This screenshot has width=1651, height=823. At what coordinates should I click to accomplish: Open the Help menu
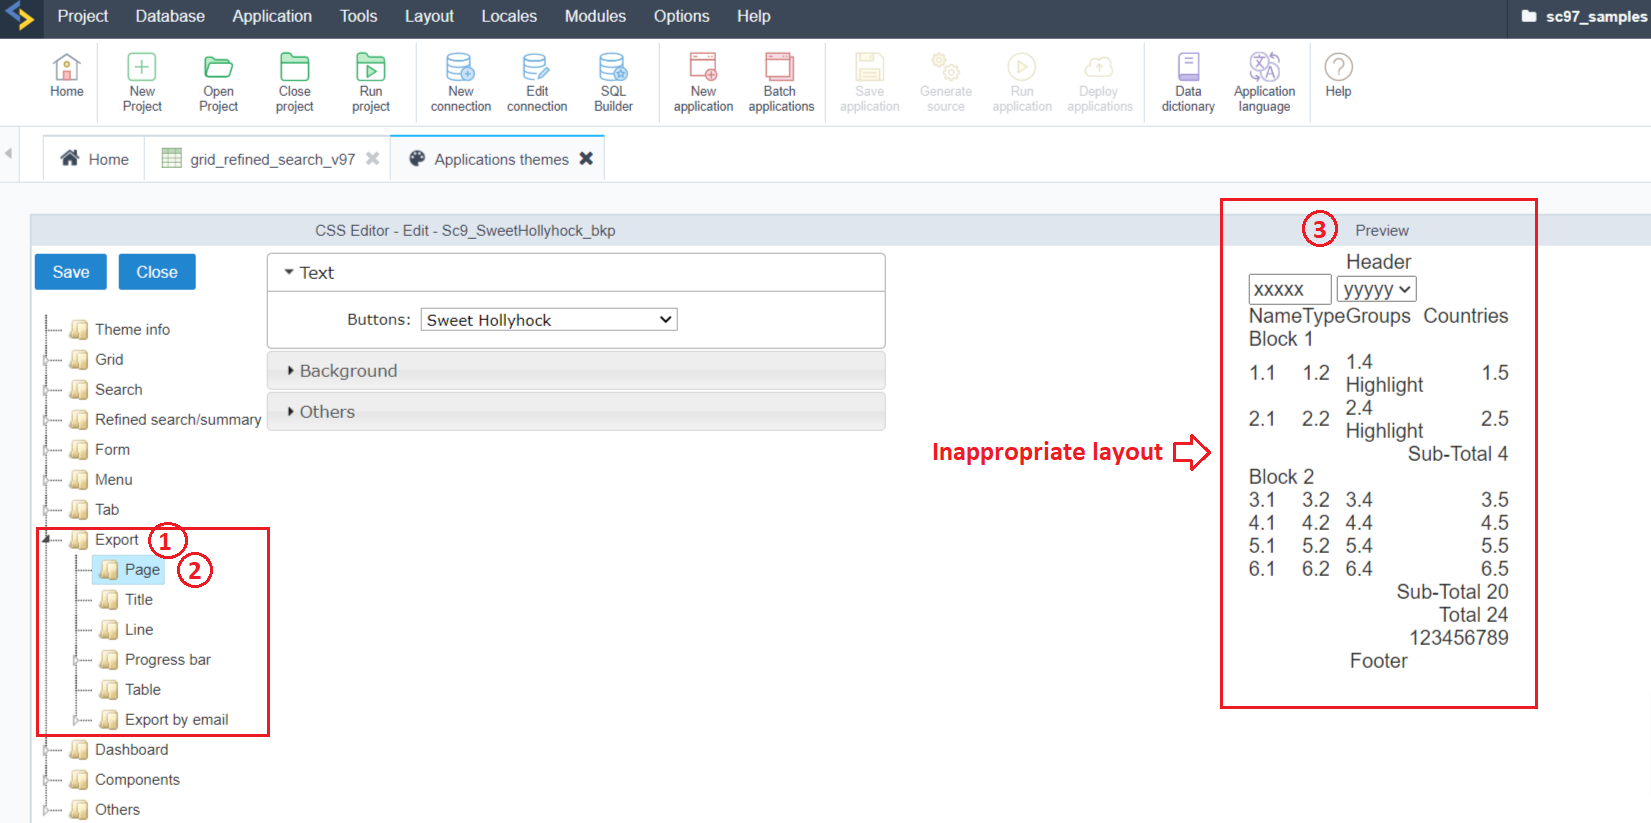point(754,17)
